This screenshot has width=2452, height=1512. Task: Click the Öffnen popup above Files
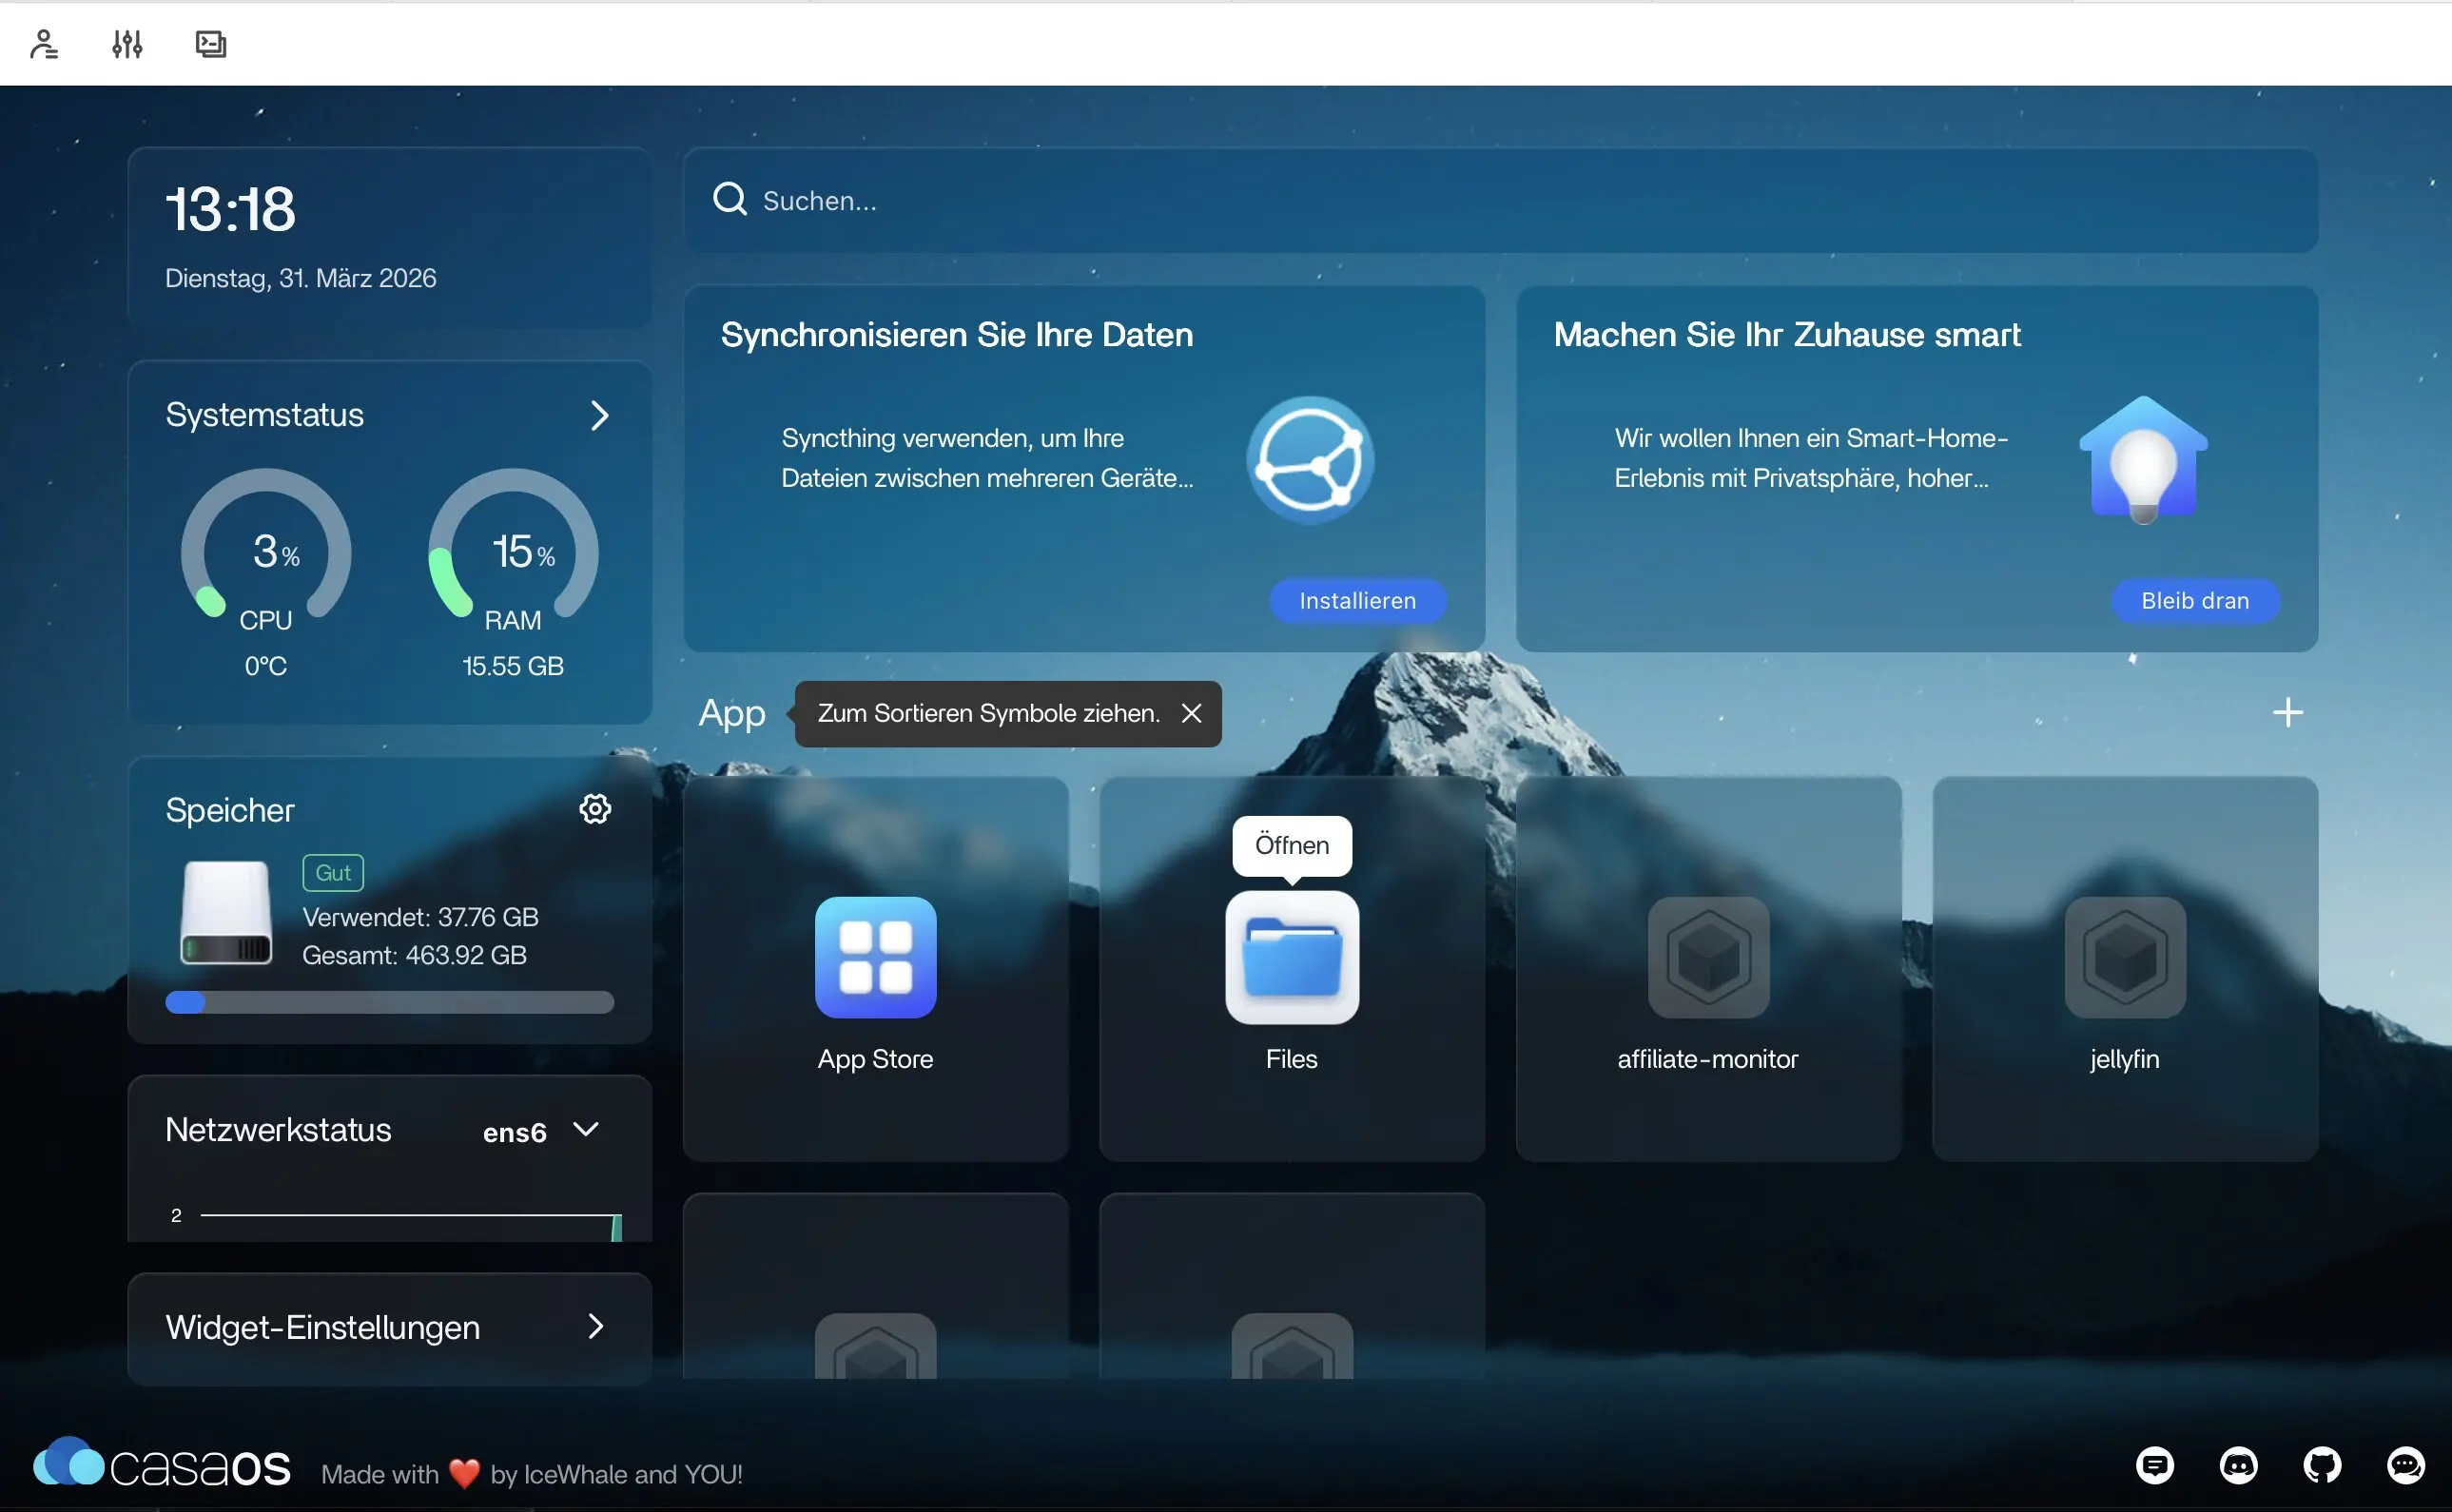click(x=1291, y=845)
